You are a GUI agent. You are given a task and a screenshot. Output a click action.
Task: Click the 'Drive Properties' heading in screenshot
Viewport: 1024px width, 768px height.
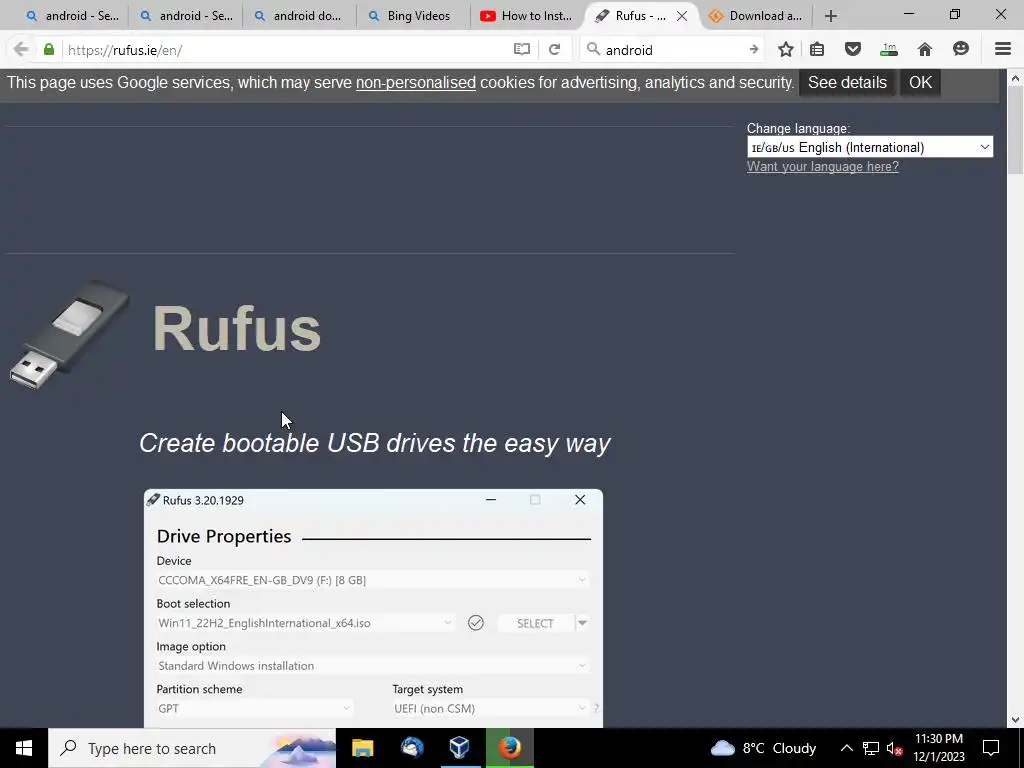(x=224, y=536)
